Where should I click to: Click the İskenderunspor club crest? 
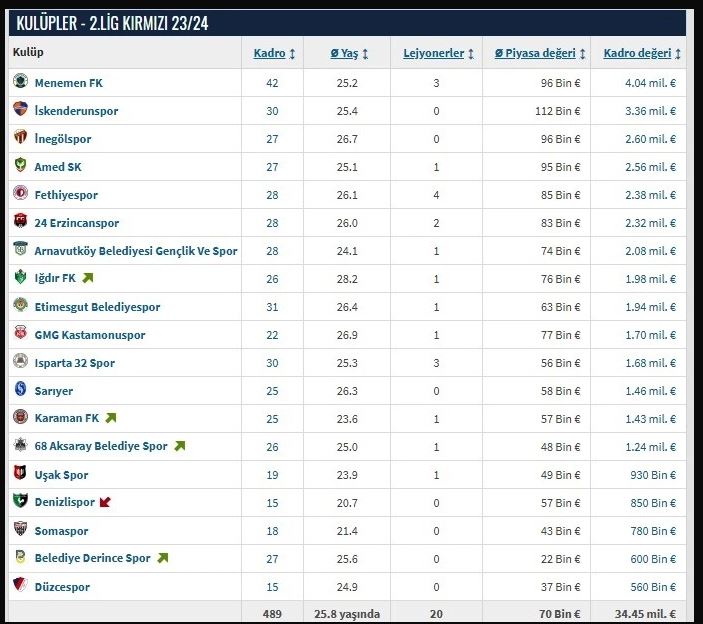tap(20, 109)
